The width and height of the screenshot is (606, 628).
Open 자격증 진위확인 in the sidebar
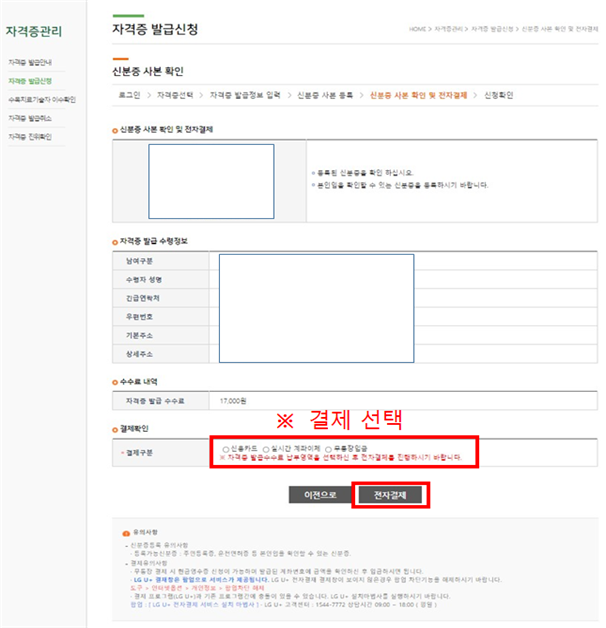pos(30,137)
